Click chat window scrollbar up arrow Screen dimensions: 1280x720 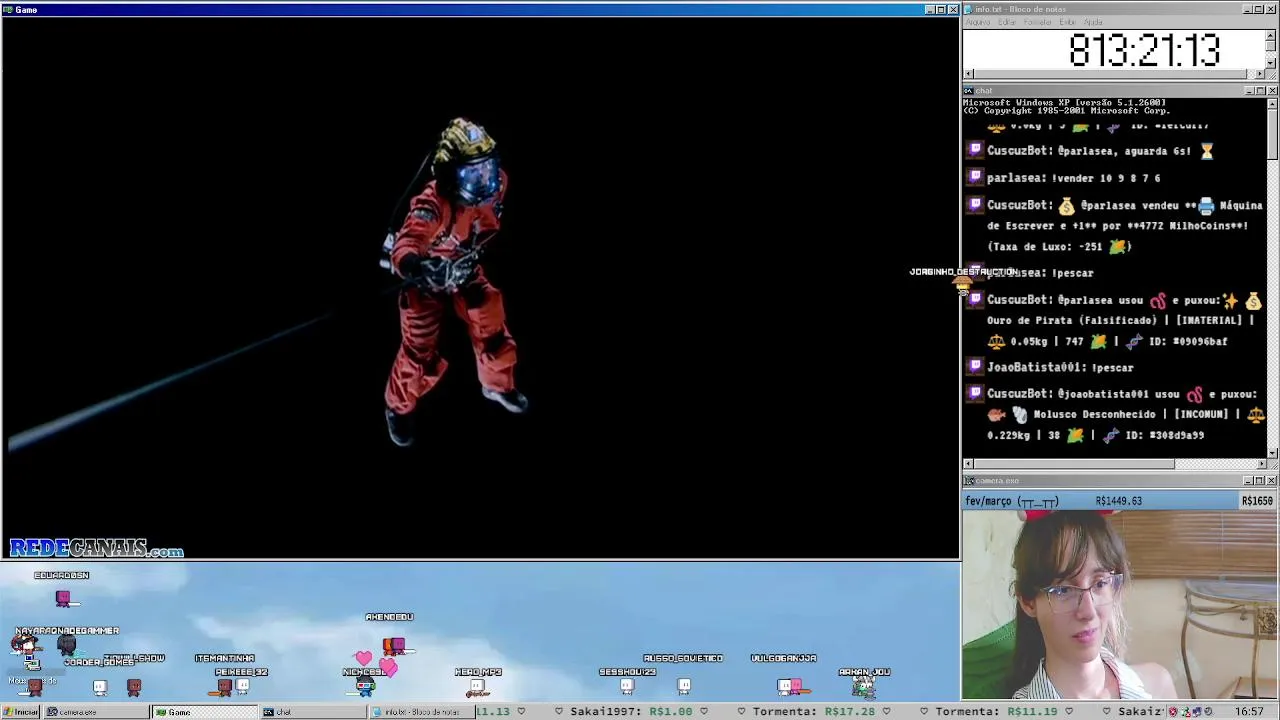tap(1272, 104)
